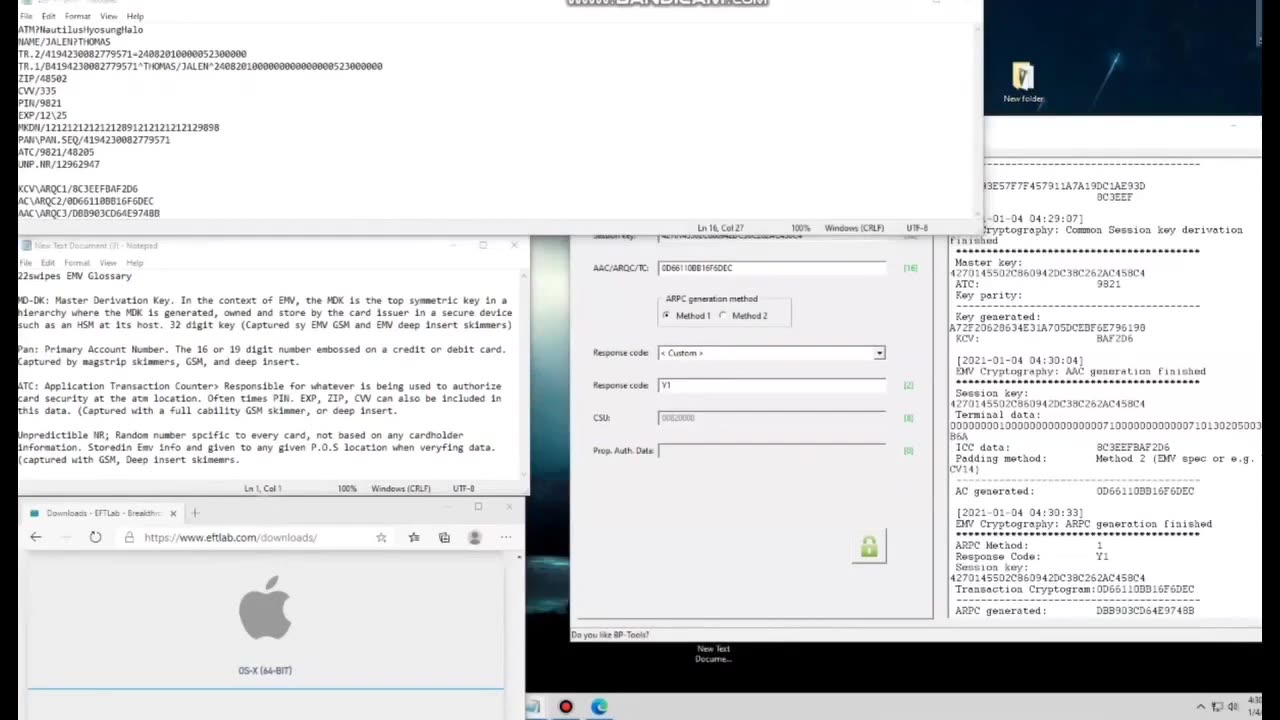Screen dimensions: 1280x720
Task: Click the lock icon beside the EFTLab URL
Action: [129, 537]
